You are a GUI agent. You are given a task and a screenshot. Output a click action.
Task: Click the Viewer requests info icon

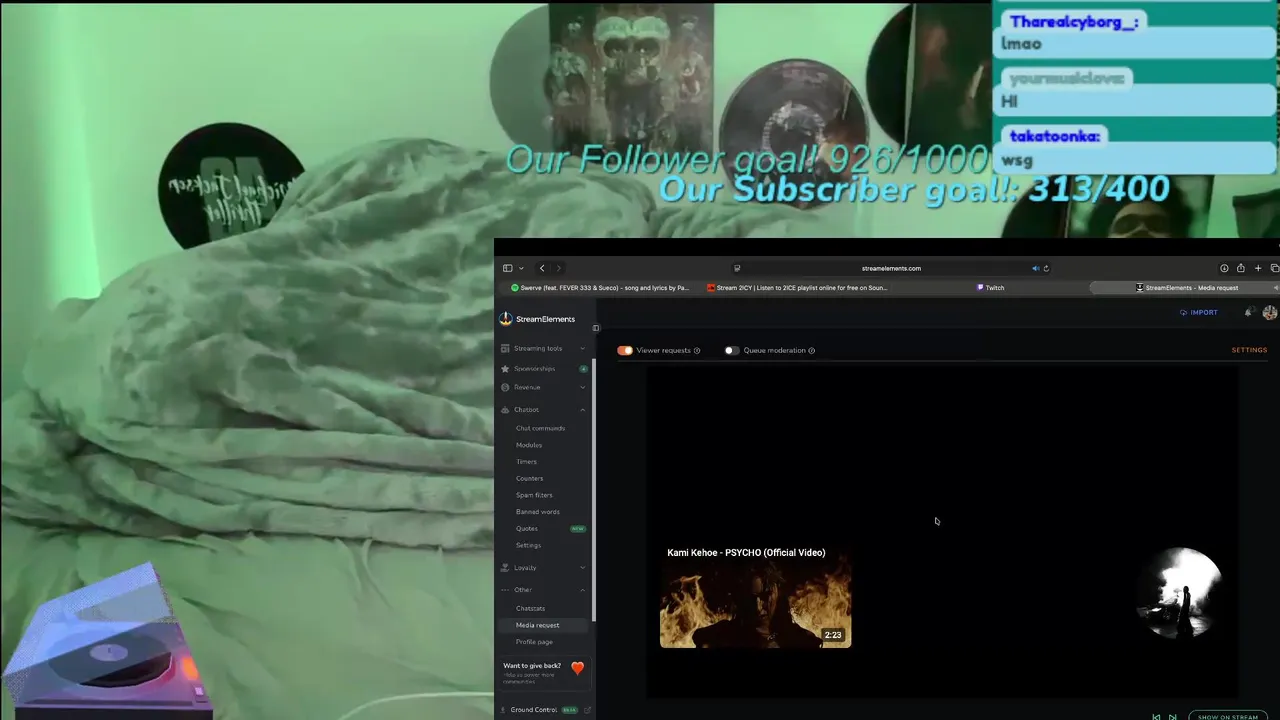coord(697,351)
